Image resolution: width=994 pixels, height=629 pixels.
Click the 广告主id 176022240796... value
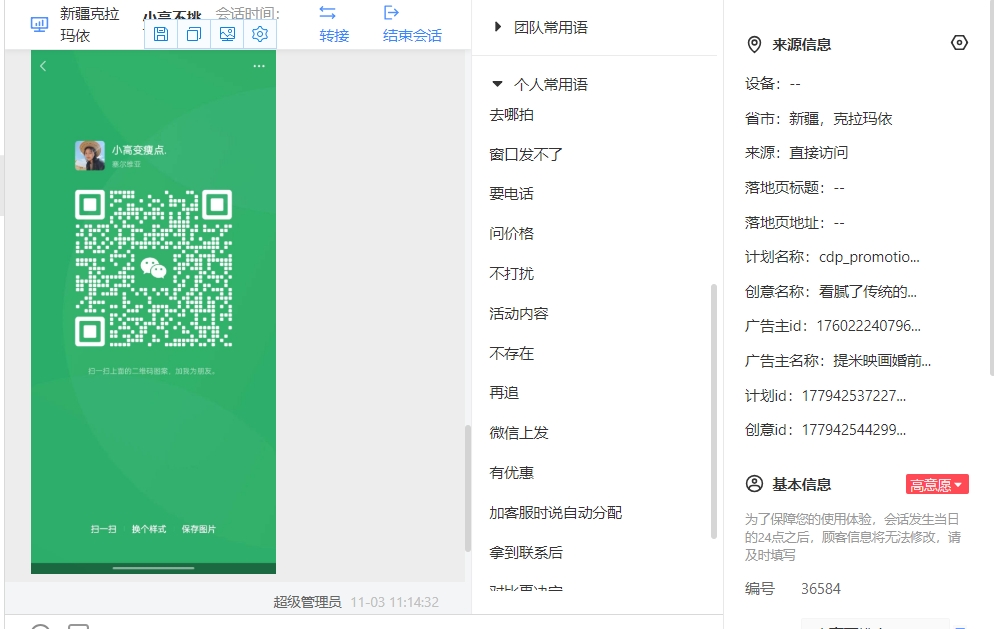pos(868,326)
